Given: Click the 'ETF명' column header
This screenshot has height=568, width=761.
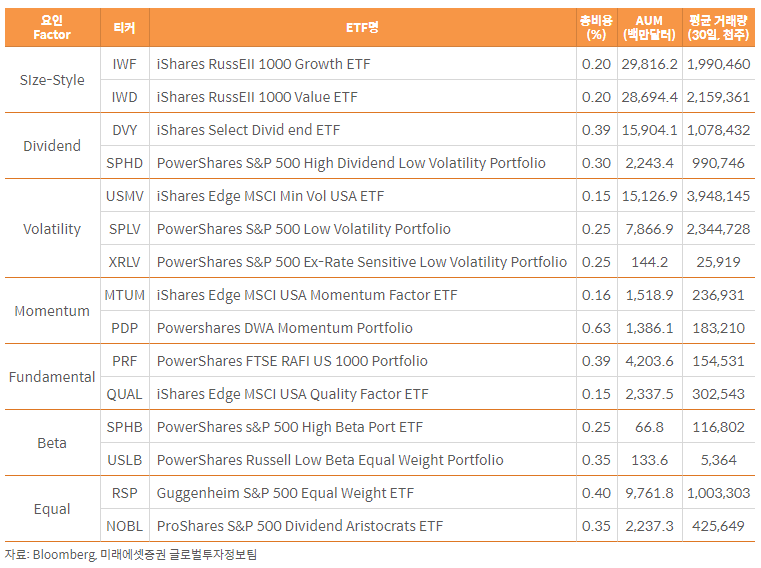Looking at the screenshot, I should [x=362, y=28].
